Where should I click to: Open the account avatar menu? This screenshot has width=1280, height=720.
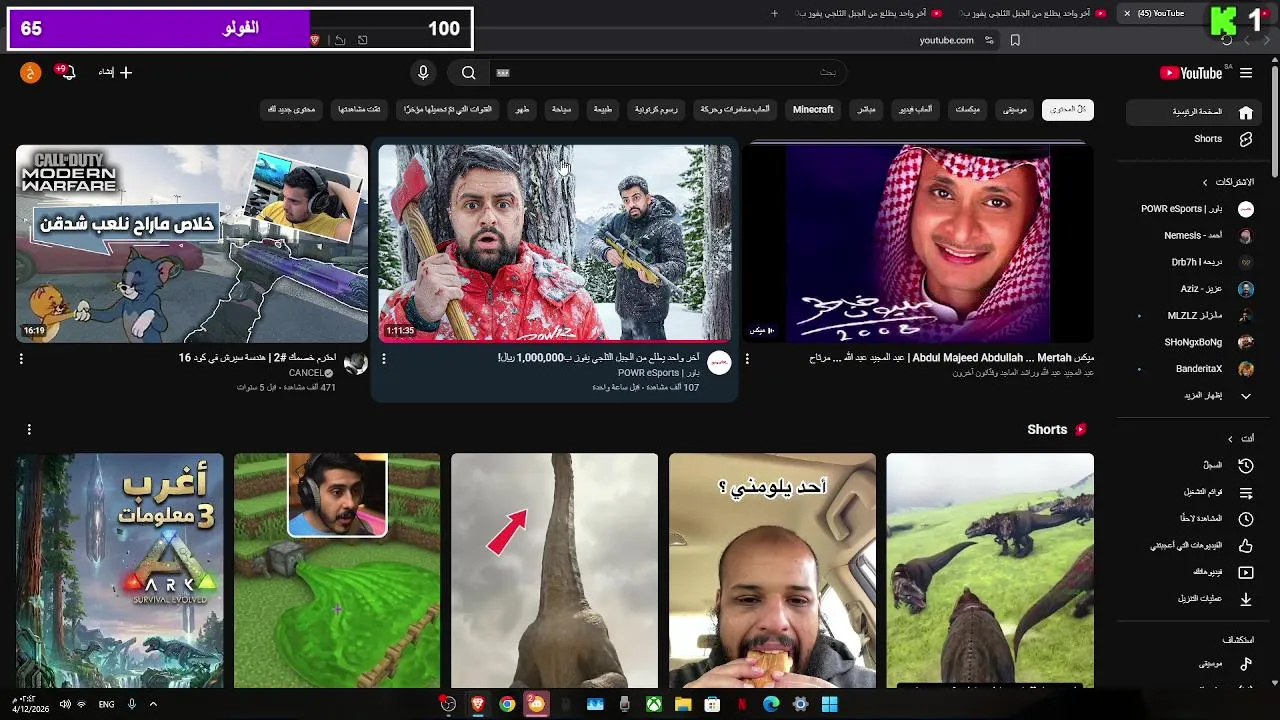point(31,72)
